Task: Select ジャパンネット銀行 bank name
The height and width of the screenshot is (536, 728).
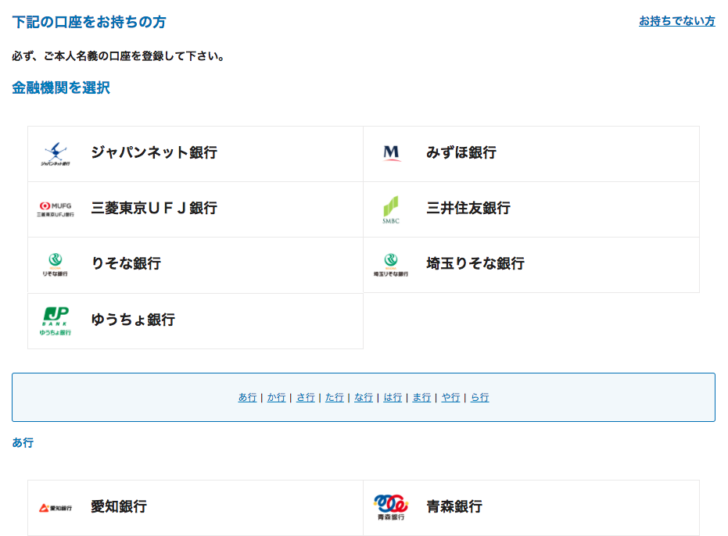Action: [x=154, y=152]
